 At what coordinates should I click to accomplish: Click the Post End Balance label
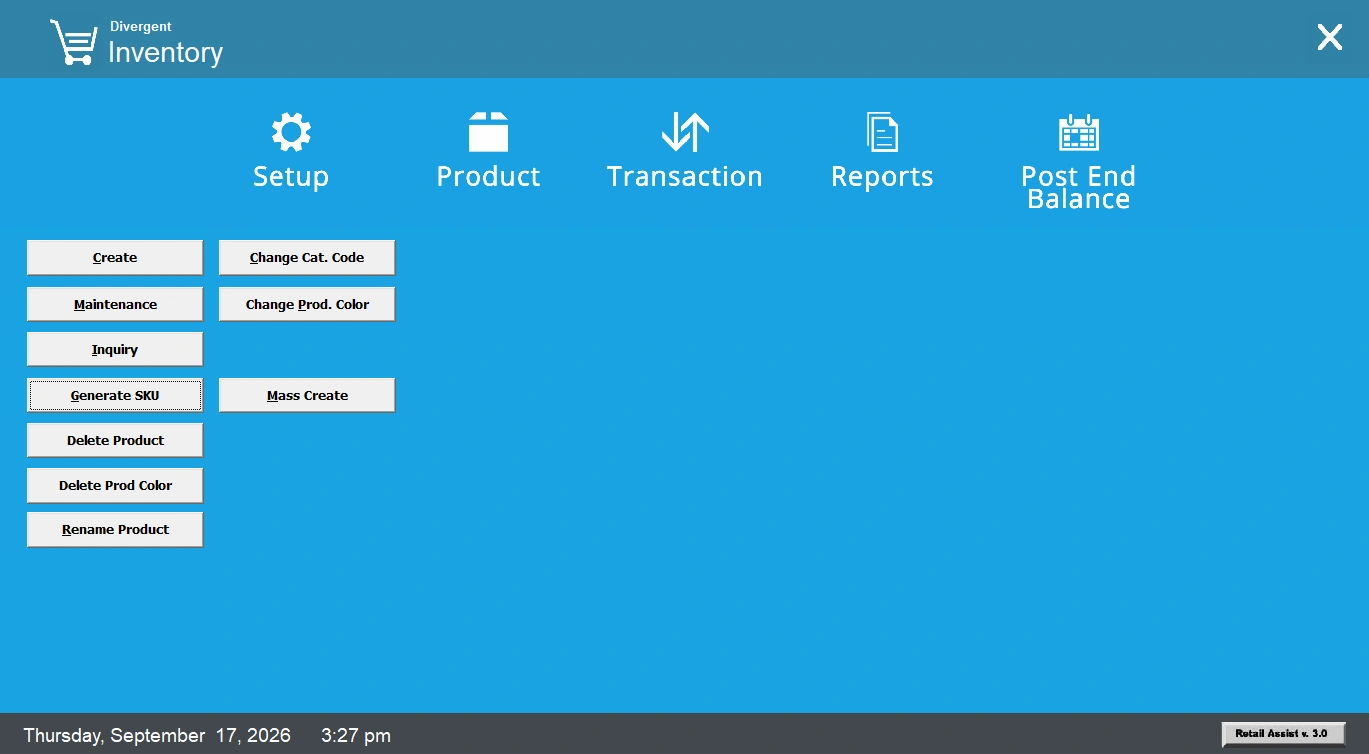1078,187
